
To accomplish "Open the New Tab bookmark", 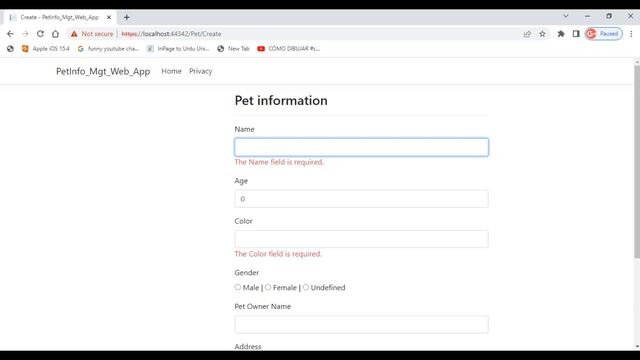I will pos(233,49).
